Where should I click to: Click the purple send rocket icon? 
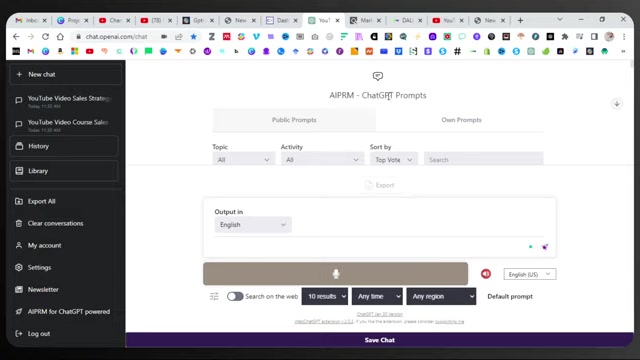tap(545, 247)
